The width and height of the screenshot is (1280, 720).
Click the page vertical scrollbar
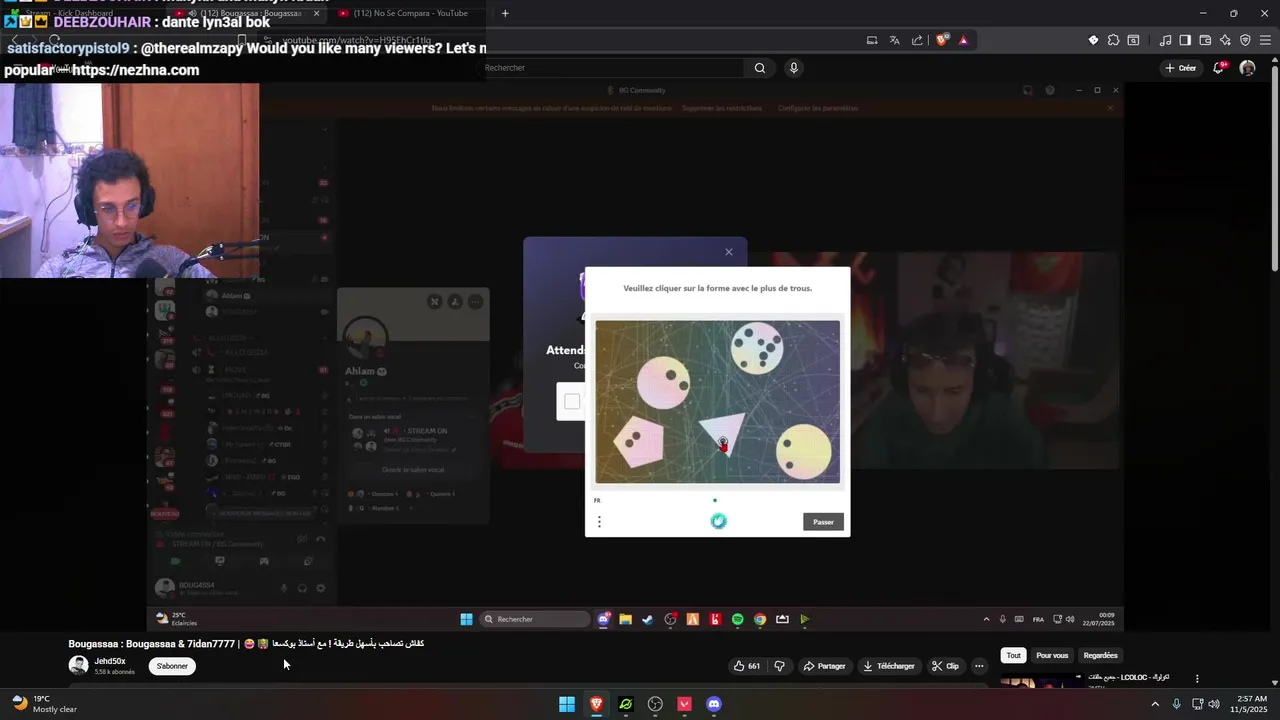(1275, 170)
